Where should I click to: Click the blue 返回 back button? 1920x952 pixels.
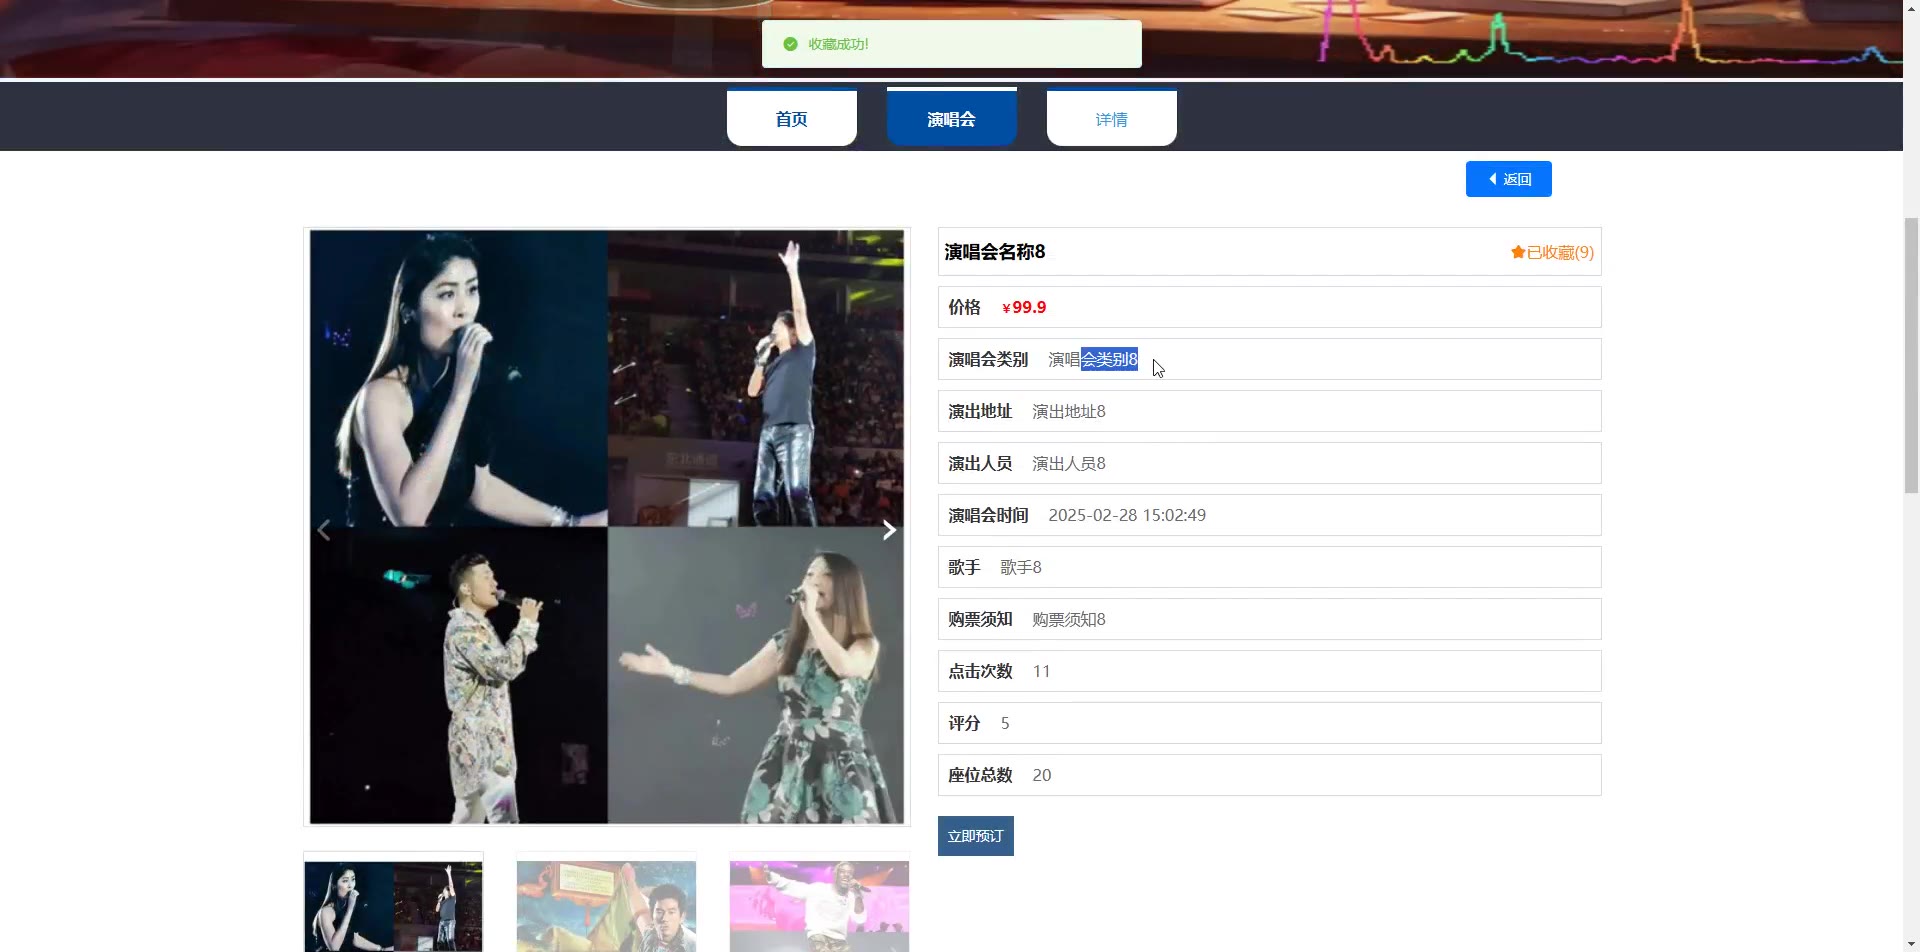[1508, 179]
